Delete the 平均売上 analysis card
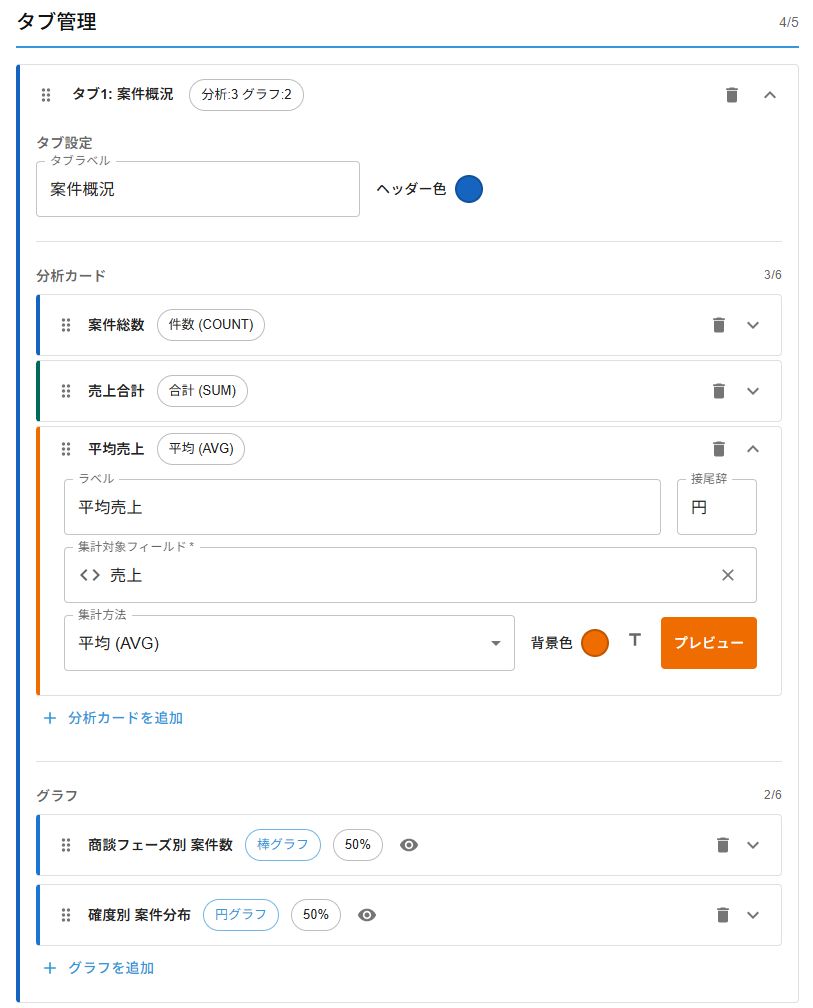813x1008 pixels. coord(718,448)
